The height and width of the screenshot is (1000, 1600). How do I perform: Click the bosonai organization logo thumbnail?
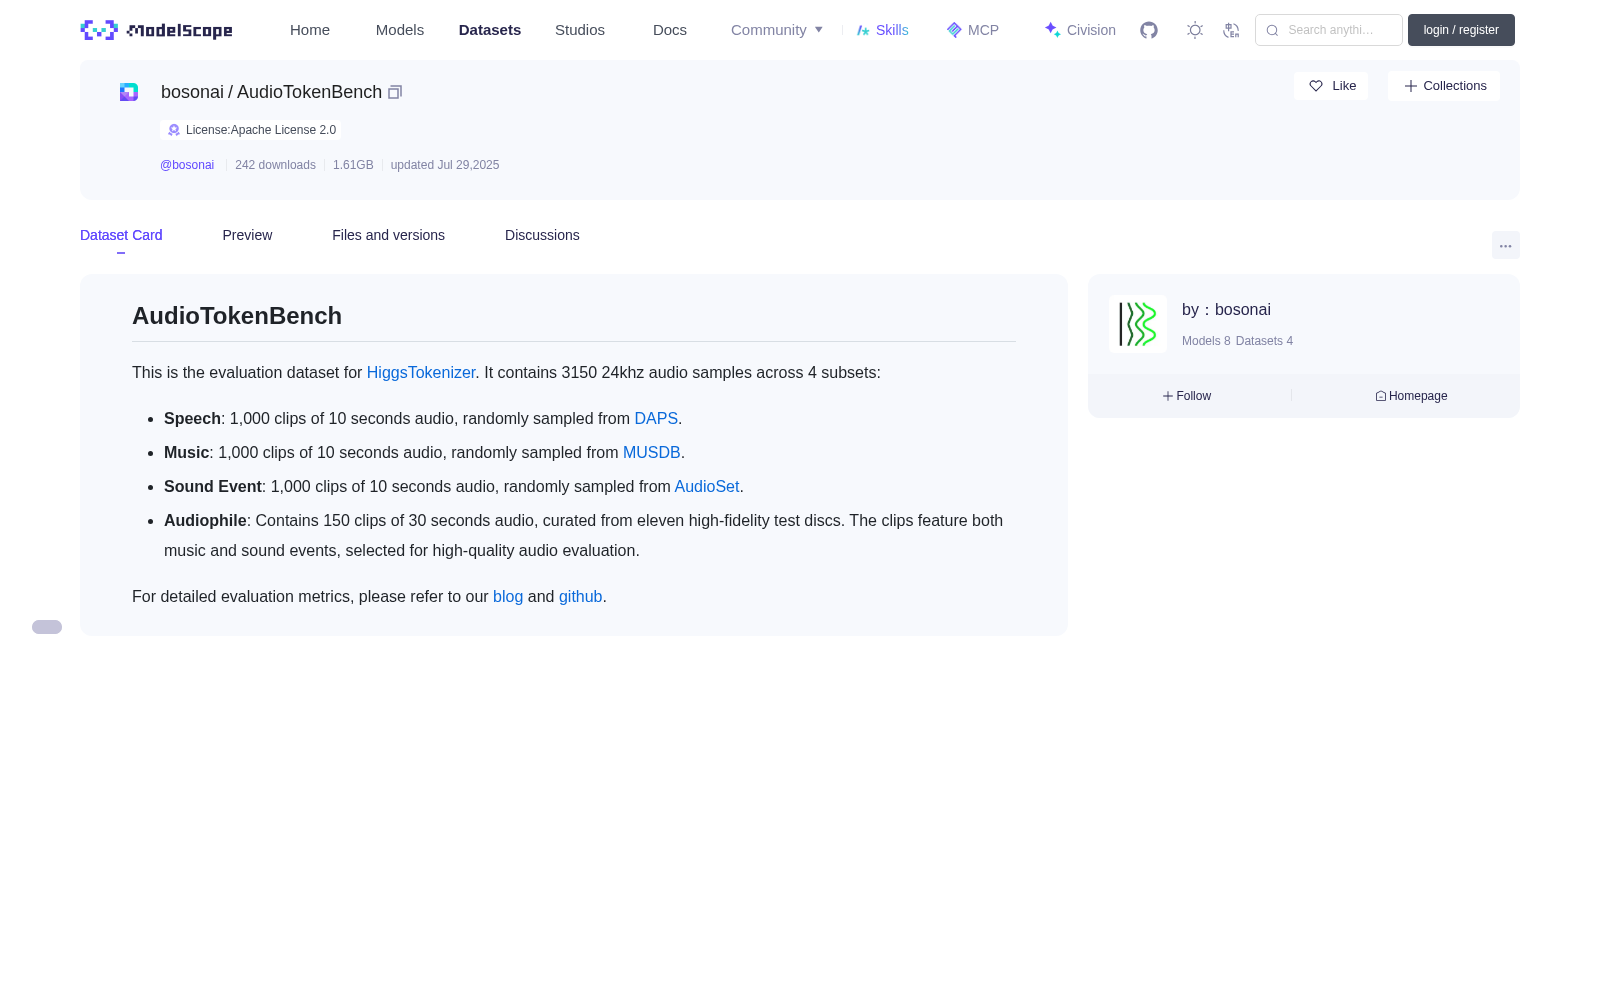1138,324
